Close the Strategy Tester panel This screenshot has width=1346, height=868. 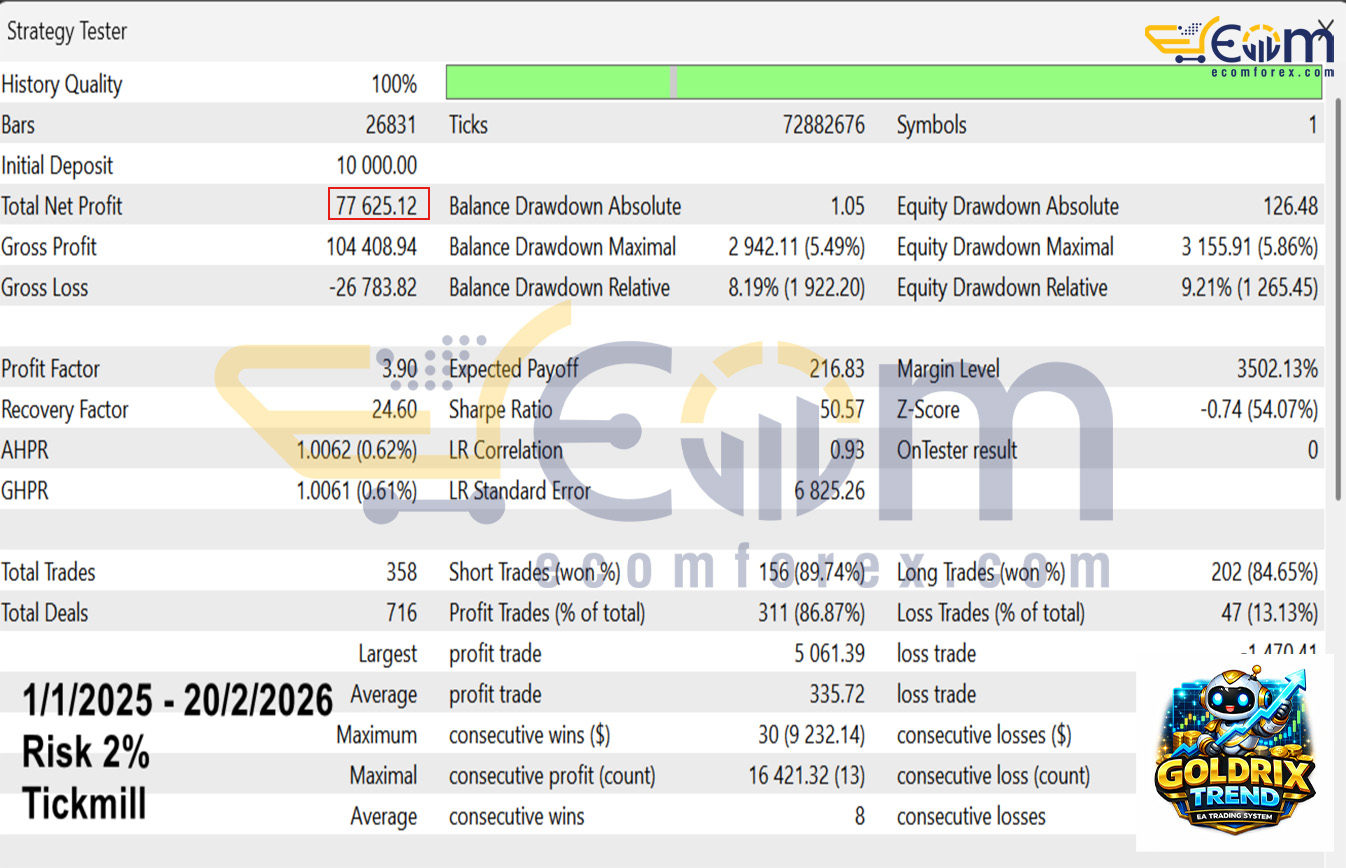(x=1325, y=26)
